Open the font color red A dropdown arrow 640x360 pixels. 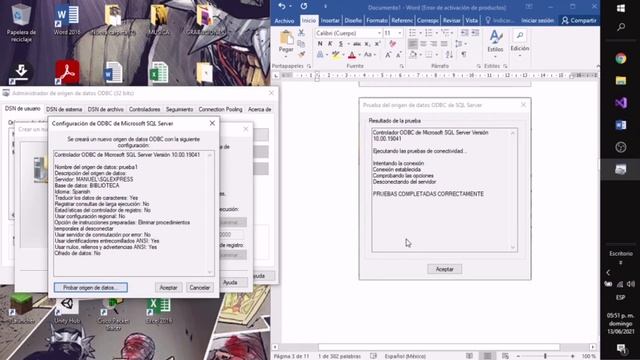click(x=359, y=55)
